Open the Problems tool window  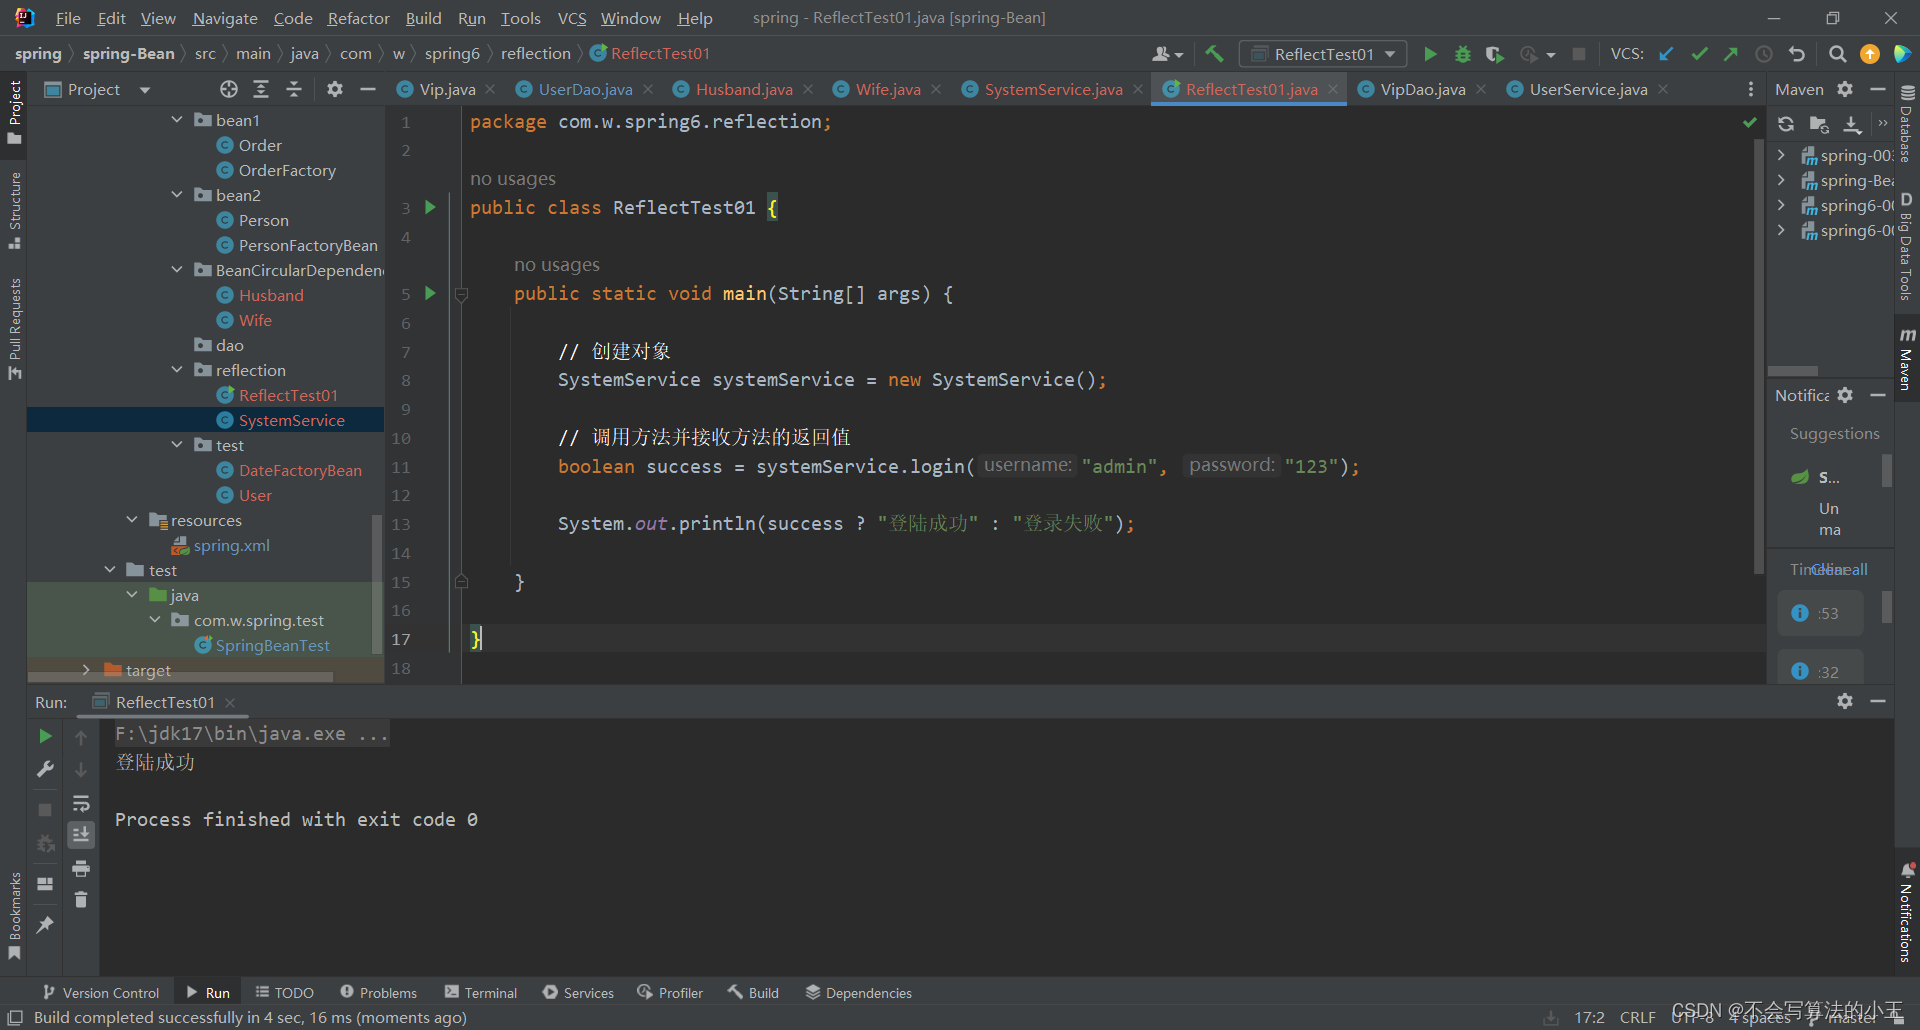point(378,993)
